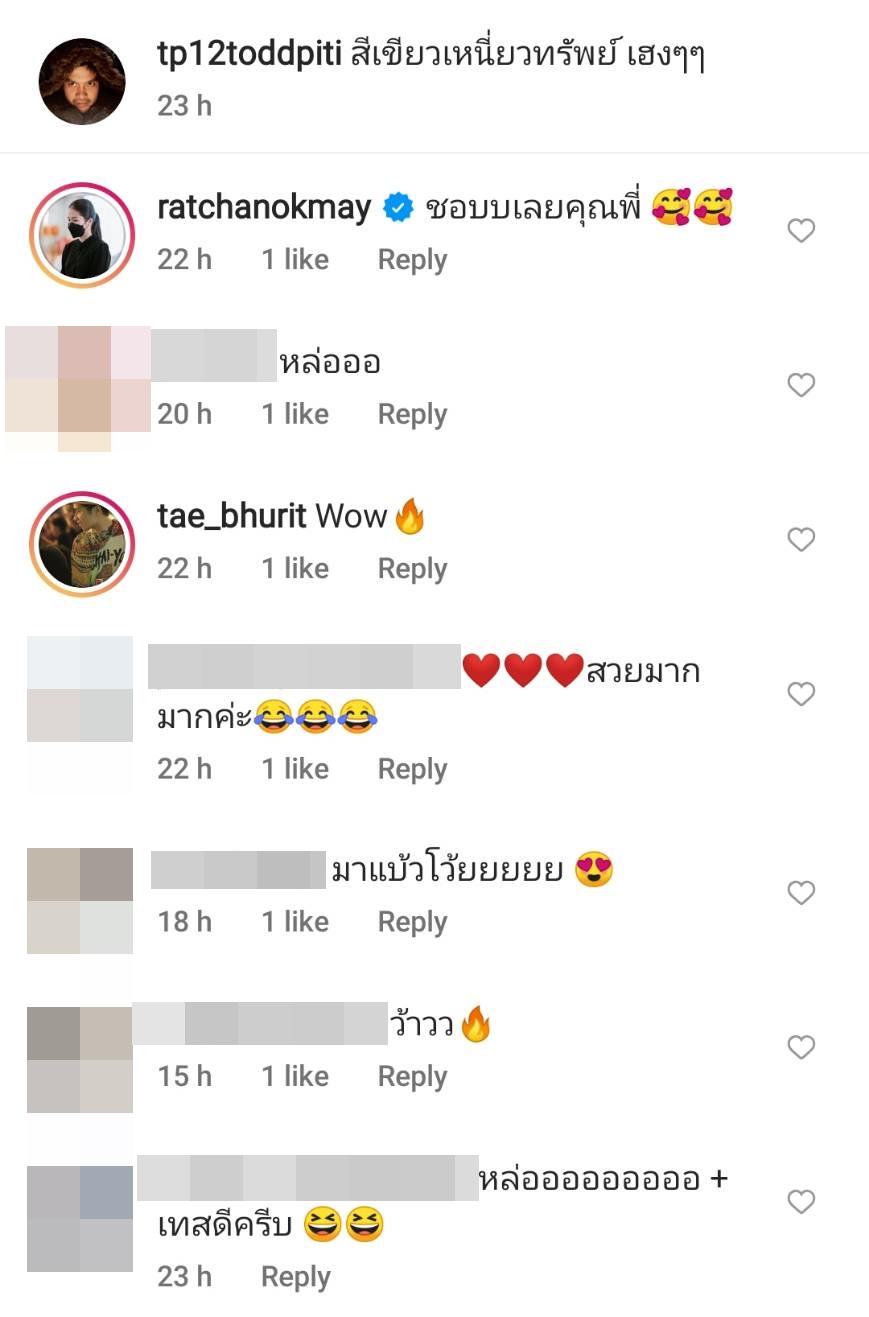Like the สวยมาก comment with three hearts
Image resolution: width=869 pixels, height=1317 pixels.
point(801,694)
